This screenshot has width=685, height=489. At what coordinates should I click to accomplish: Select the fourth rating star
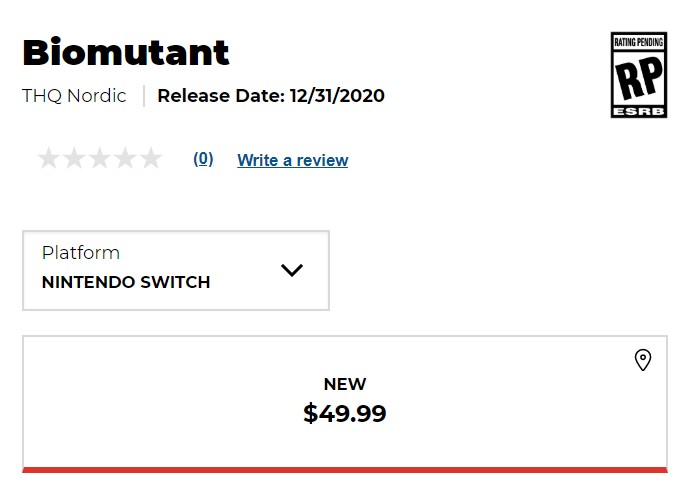pos(125,158)
